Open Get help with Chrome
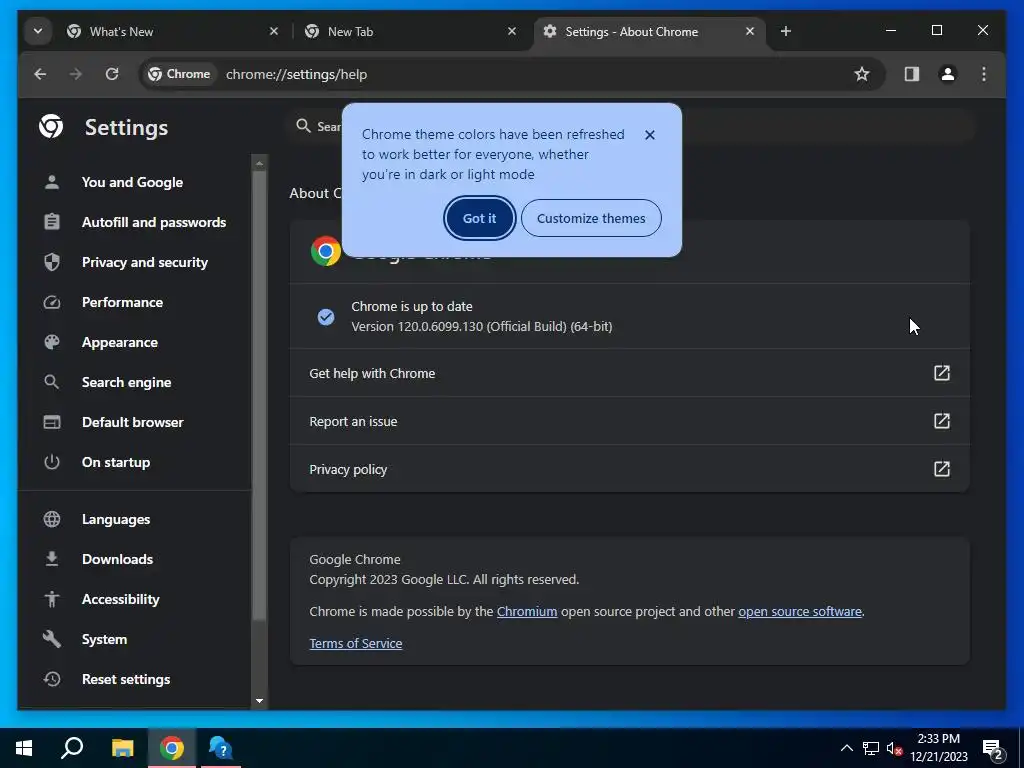The width and height of the screenshot is (1024, 768). click(x=630, y=373)
